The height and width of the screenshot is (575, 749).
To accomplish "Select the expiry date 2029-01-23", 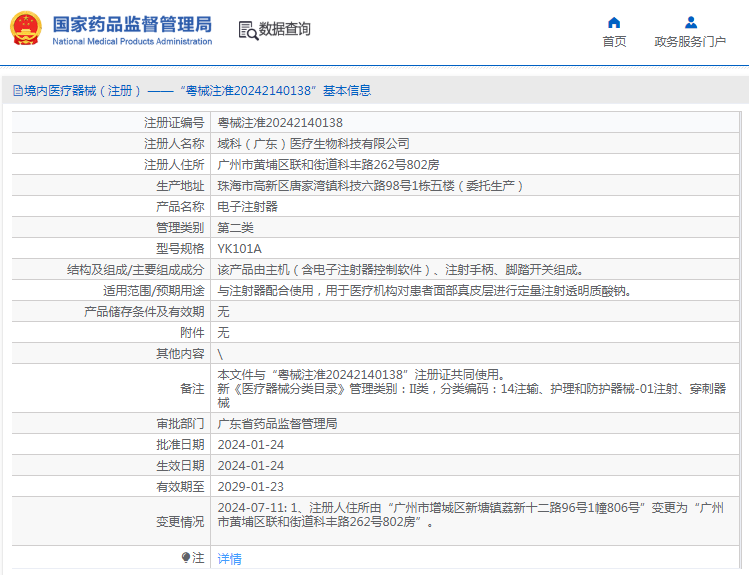I will [x=251, y=487].
